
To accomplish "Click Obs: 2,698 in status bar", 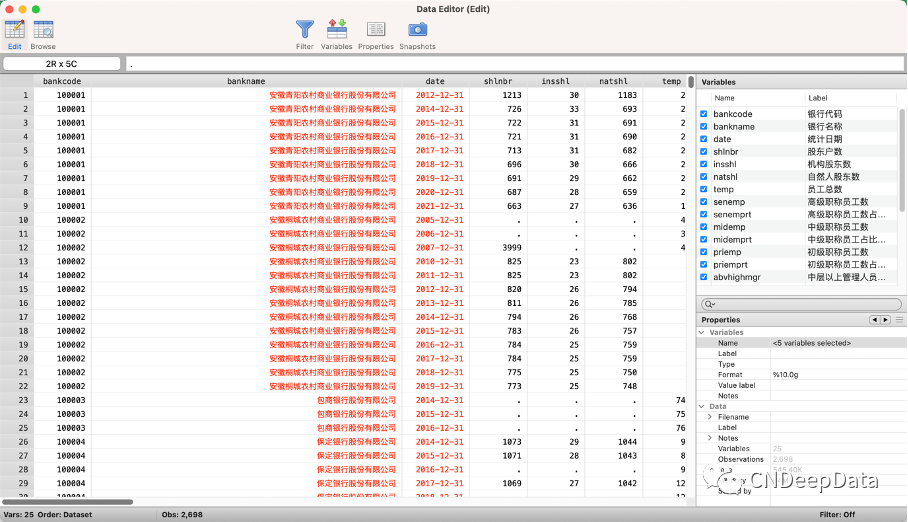I will [182, 514].
